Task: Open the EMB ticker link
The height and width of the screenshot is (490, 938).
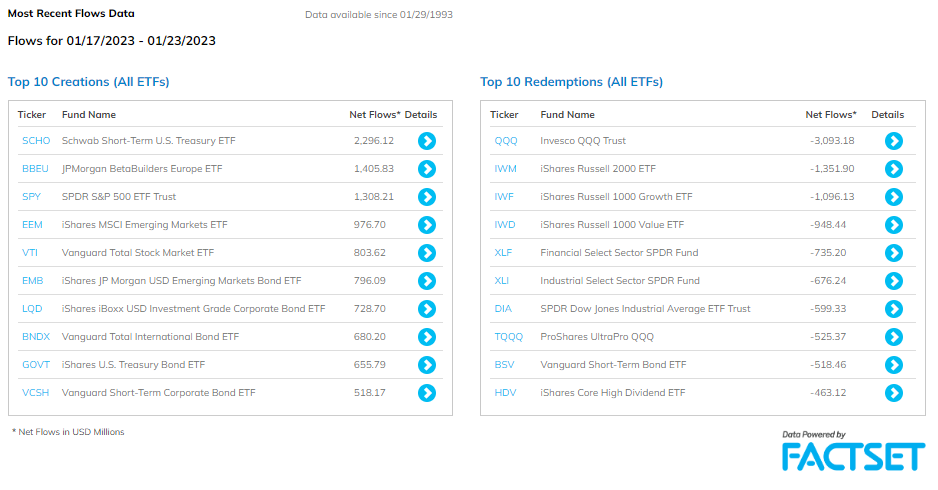Action: pos(32,281)
